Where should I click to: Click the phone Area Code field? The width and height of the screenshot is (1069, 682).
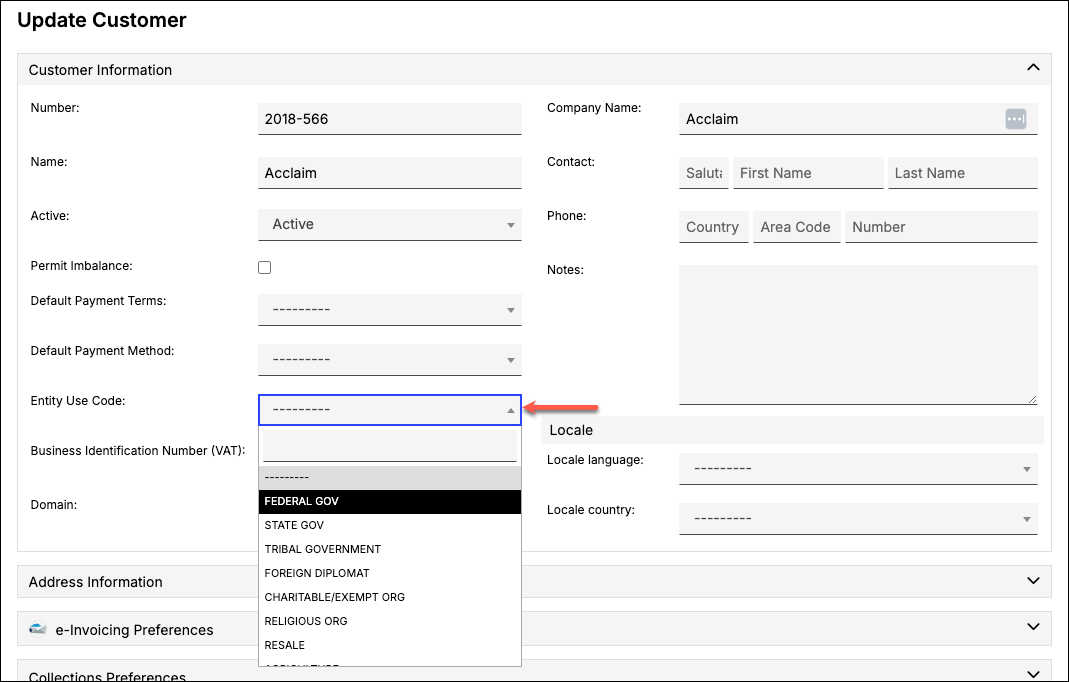click(796, 226)
